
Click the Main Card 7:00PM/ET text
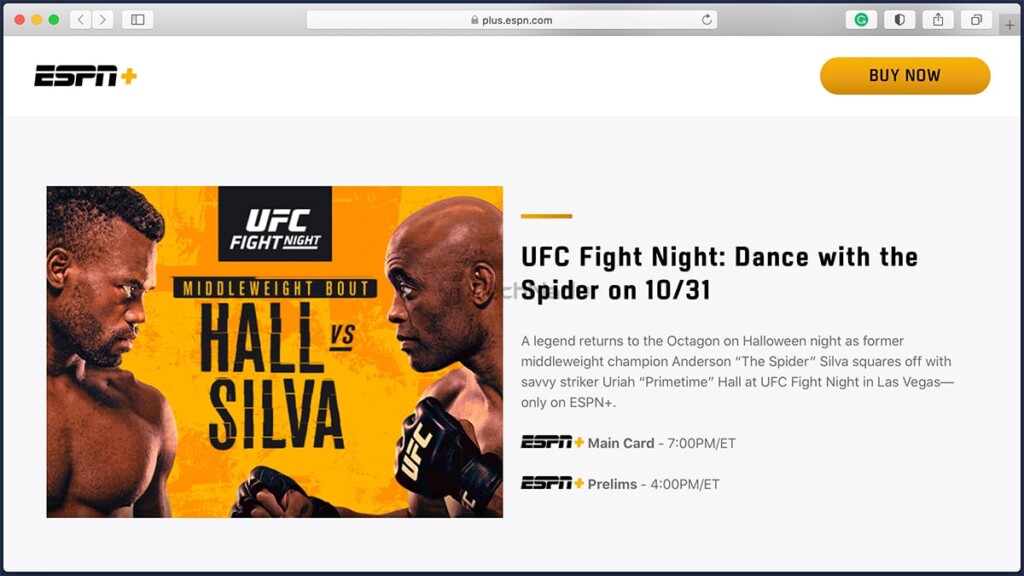[662, 443]
